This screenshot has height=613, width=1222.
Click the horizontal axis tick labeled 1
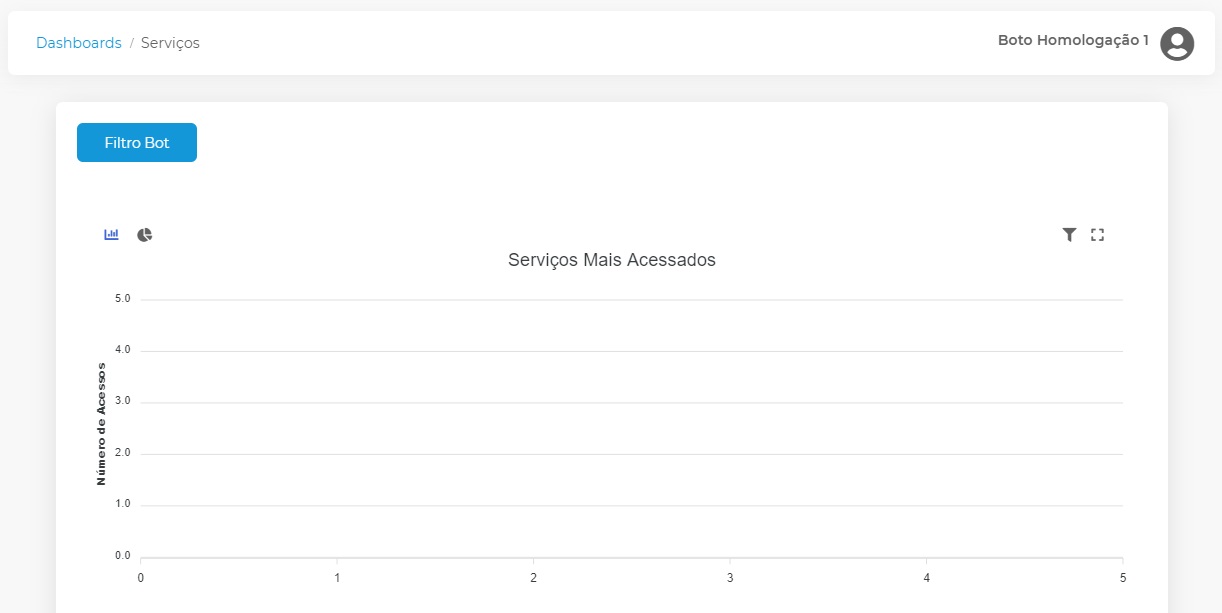tap(337, 578)
